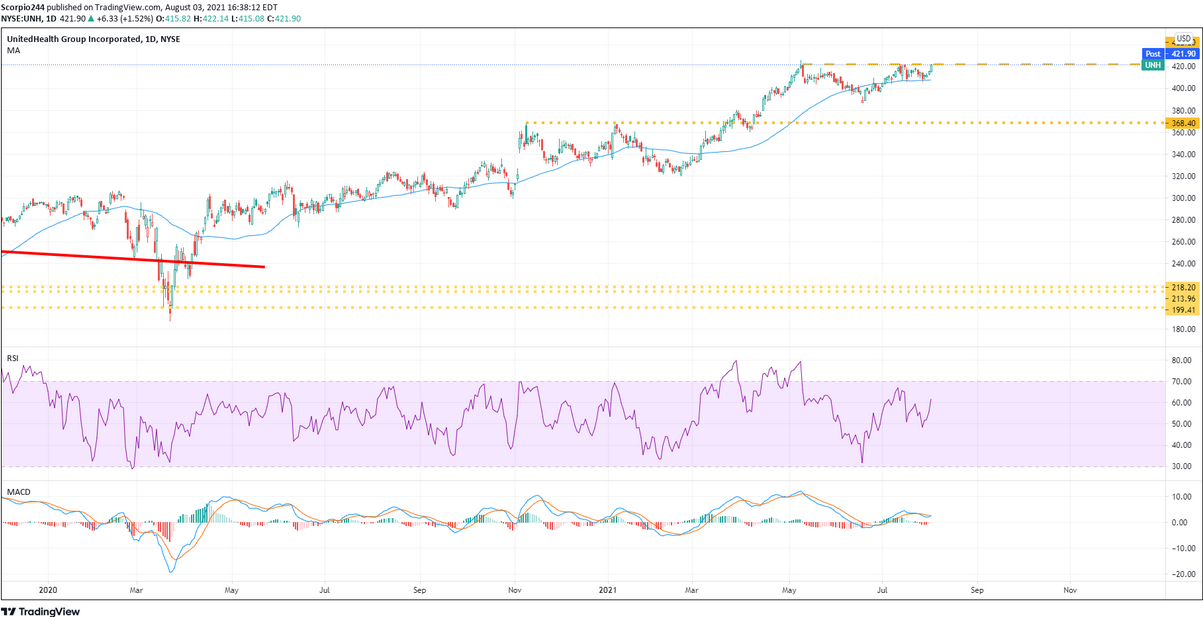This screenshot has width=1203, height=617.
Task: Click the MACD indicator label
Action: tap(18, 493)
